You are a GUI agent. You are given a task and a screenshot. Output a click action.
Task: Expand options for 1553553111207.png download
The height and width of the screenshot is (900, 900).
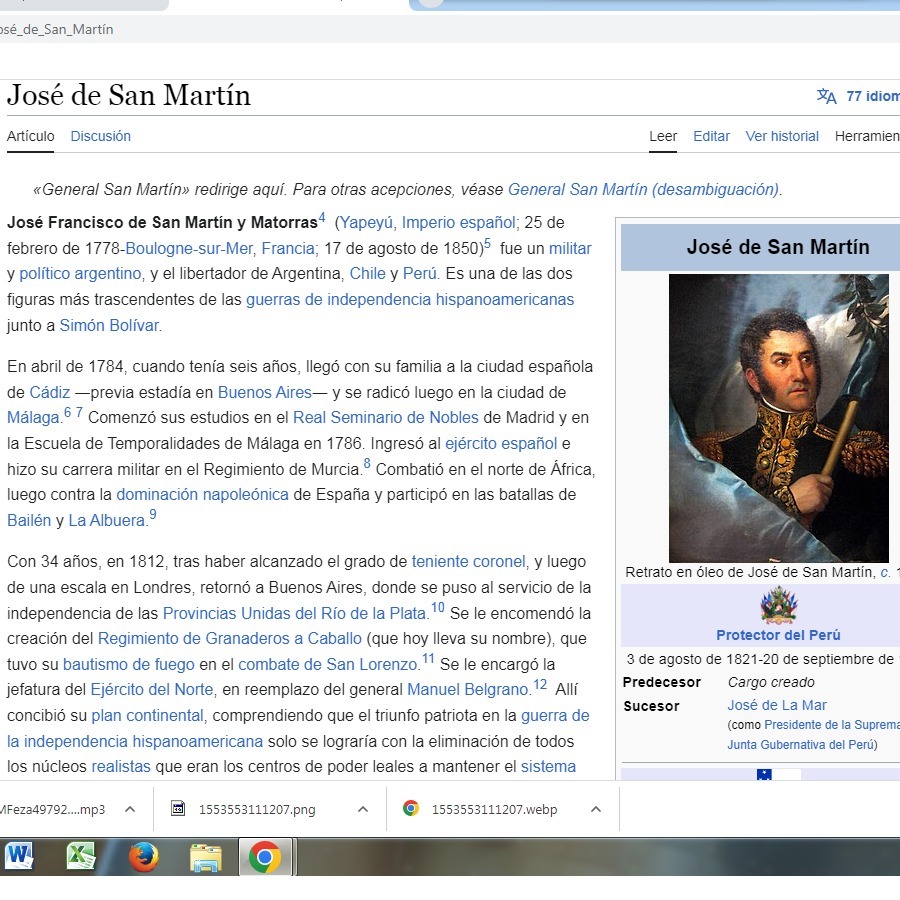(363, 809)
